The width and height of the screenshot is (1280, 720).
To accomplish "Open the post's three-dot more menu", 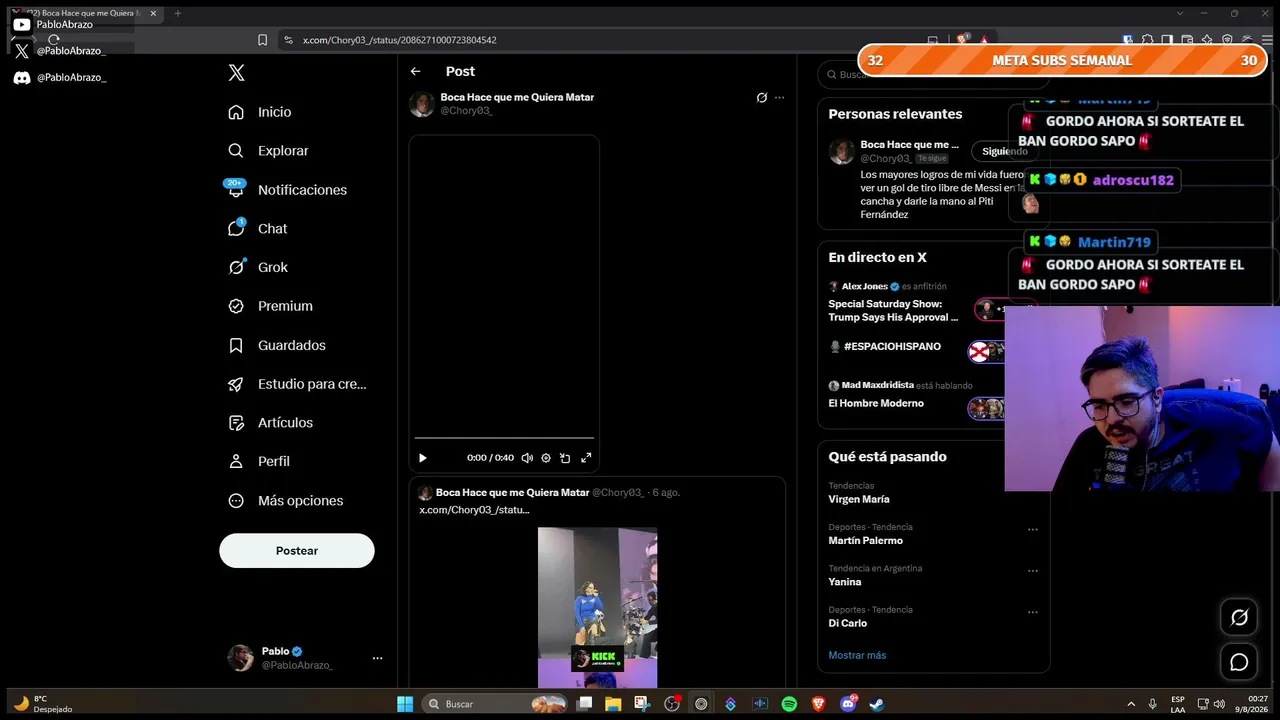I will (780, 98).
